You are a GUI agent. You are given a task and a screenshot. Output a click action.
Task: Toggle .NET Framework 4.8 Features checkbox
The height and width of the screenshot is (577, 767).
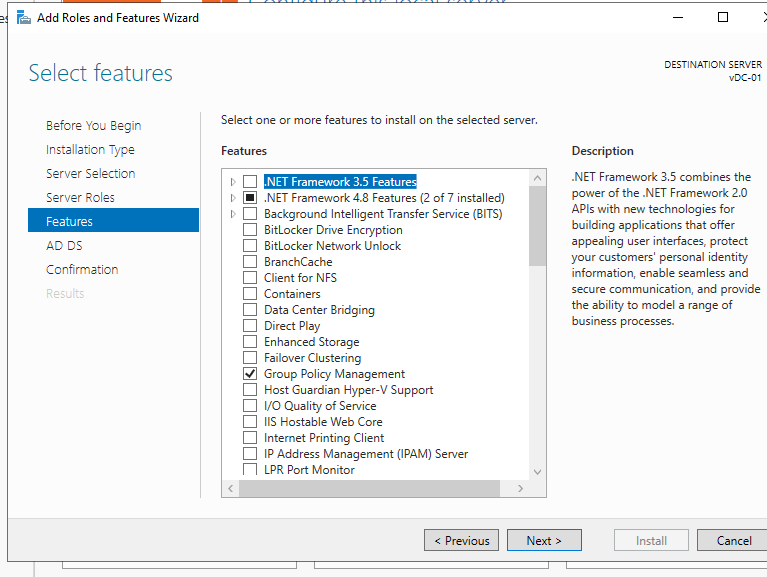coord(250,198)
